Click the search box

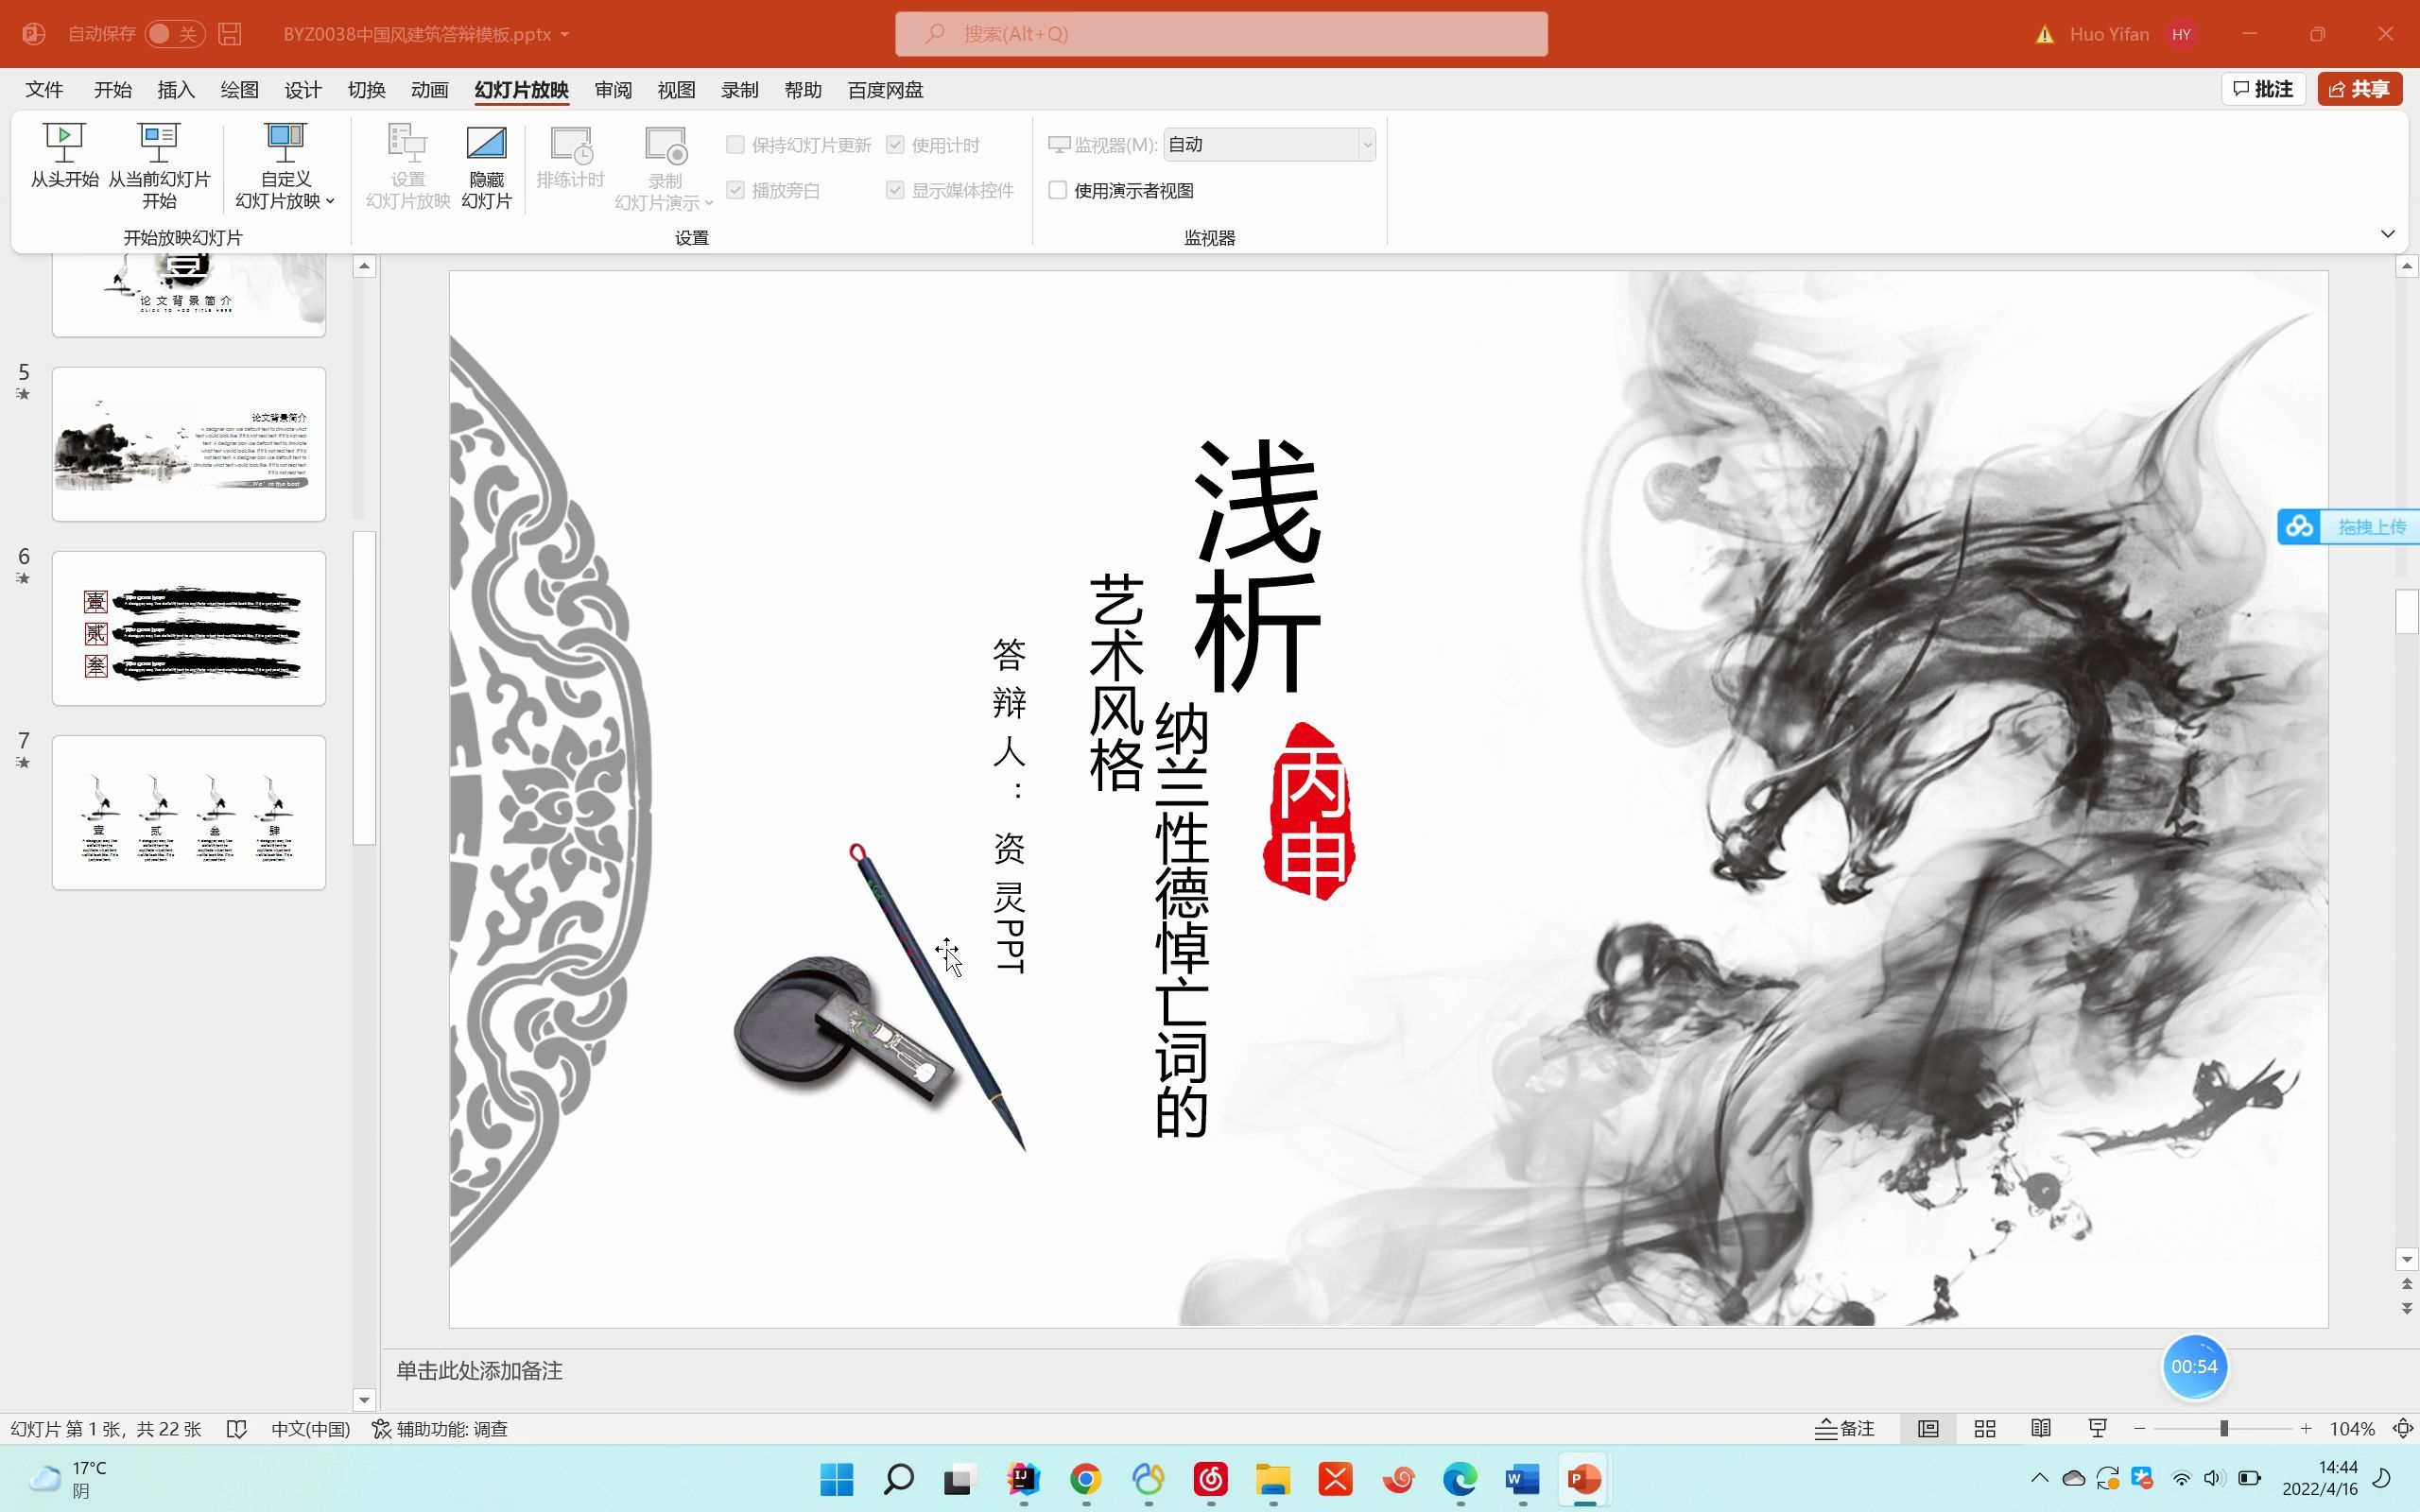[x=1221, y=34]
